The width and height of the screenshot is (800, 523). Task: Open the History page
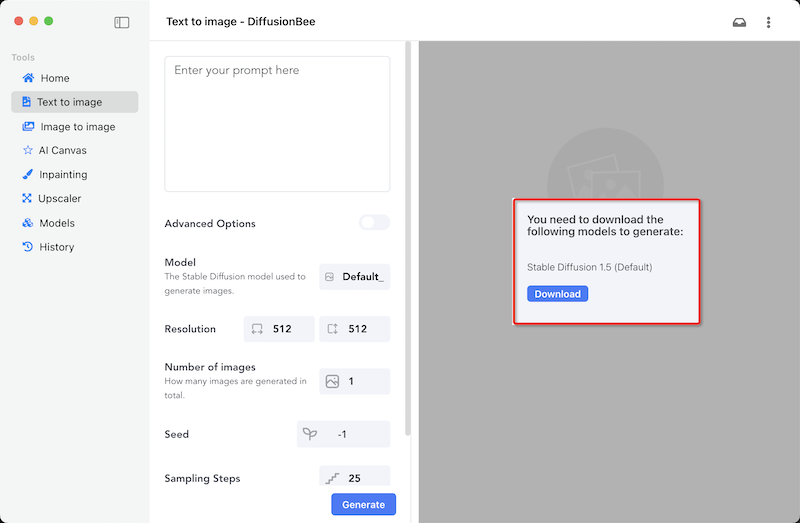[x=74, y=246]
